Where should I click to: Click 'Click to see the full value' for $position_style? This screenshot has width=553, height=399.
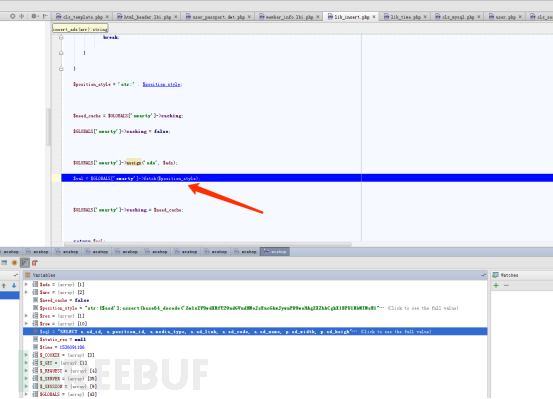point(423,308)
